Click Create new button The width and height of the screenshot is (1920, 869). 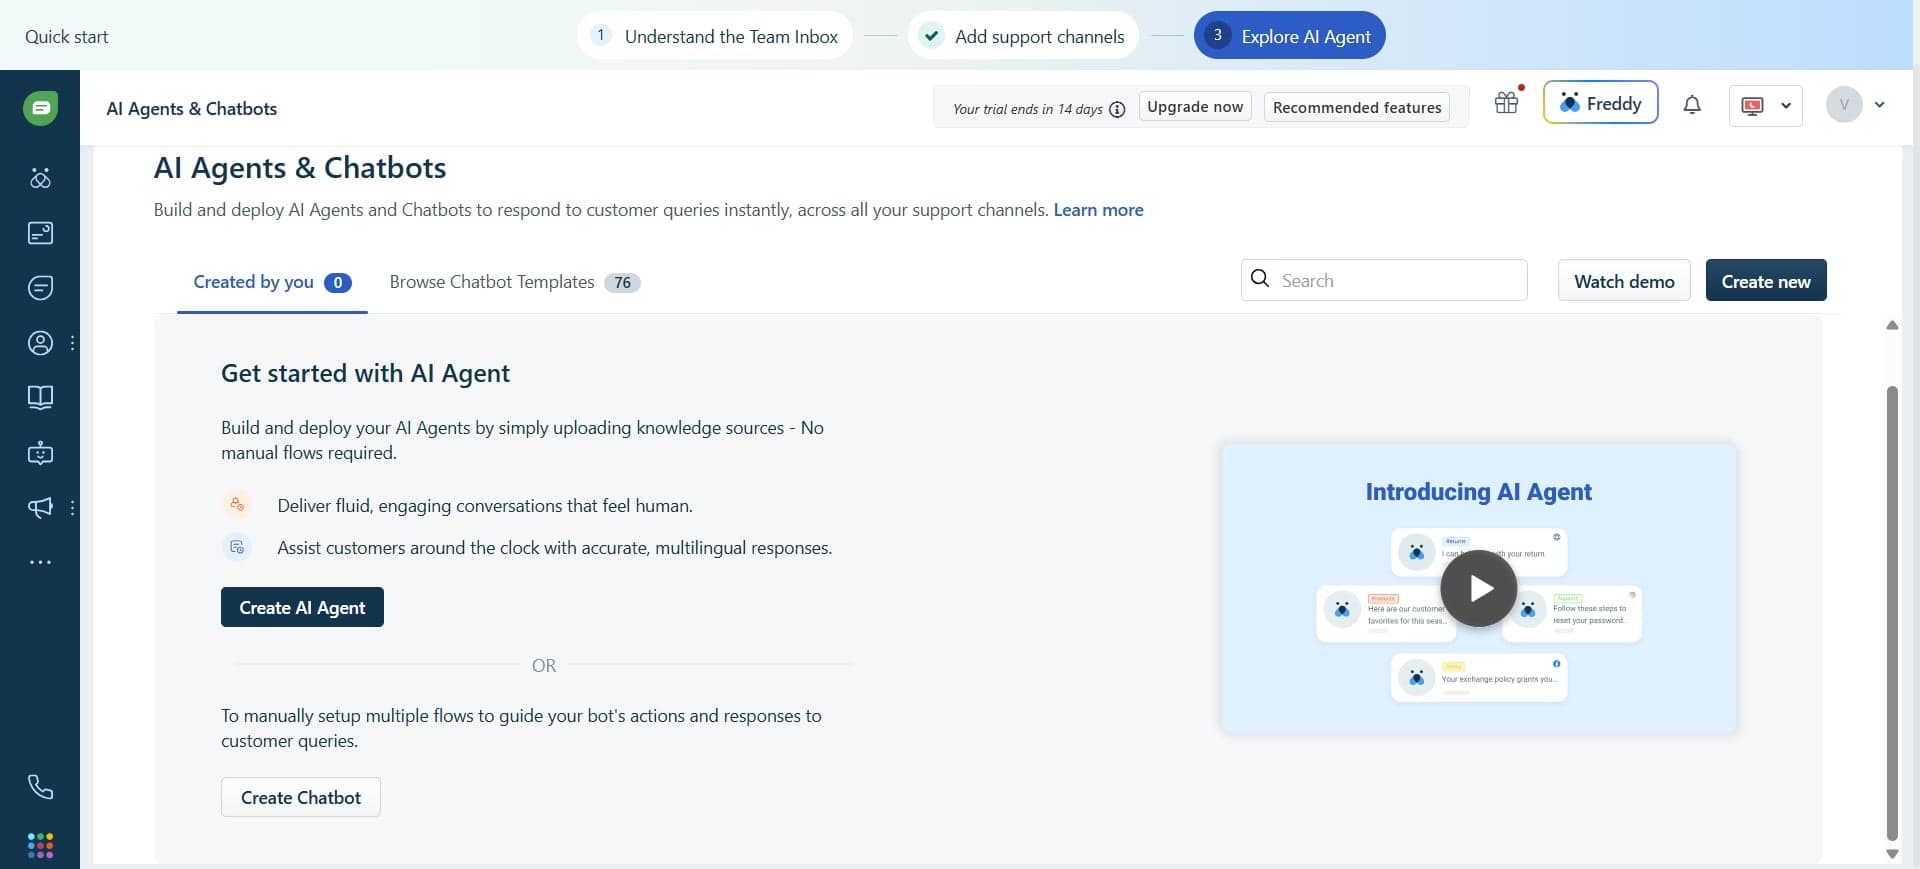pyautogui.click(x=1766, y=280)
